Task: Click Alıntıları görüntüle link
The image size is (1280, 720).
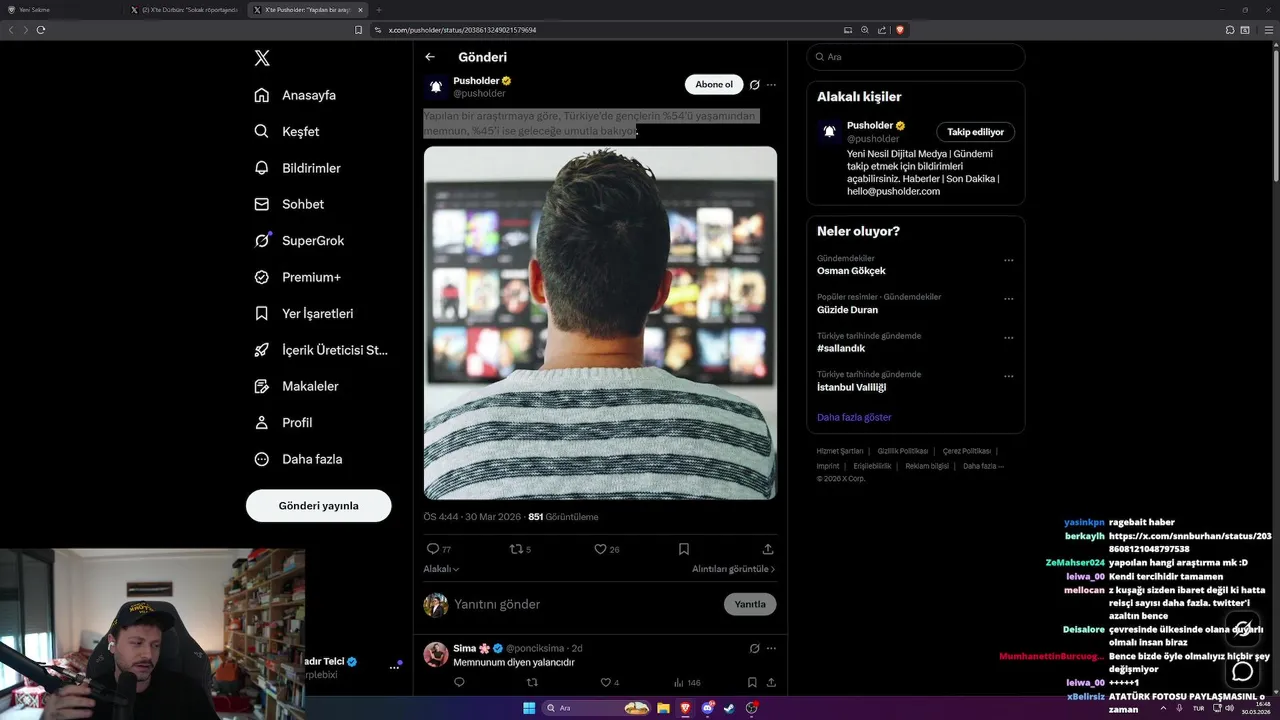Action: tap(733, 569)
